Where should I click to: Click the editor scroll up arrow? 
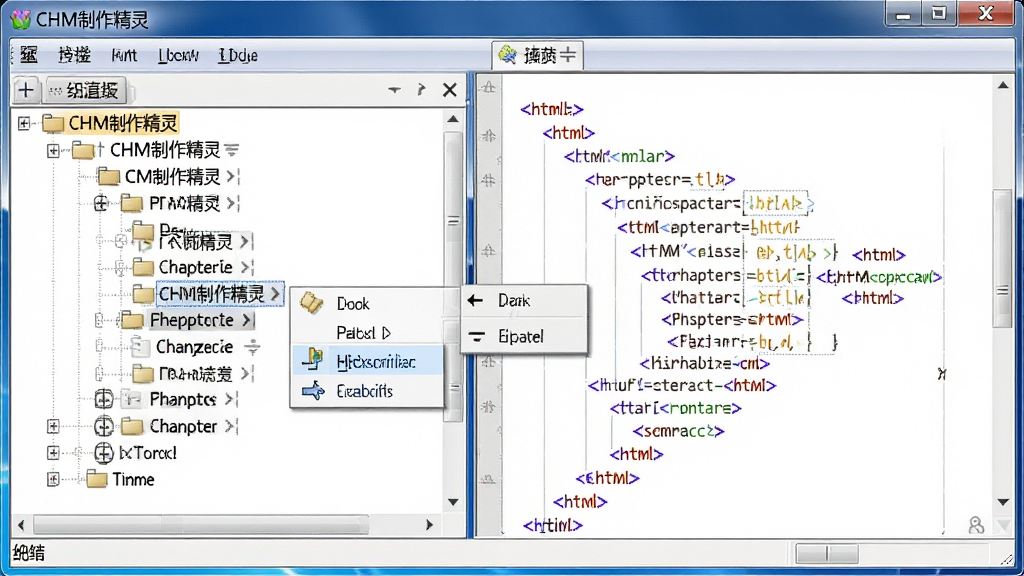click(1004, 85)
